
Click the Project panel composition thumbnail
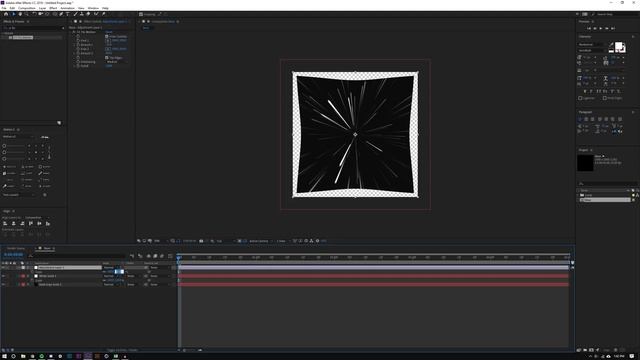point(585,163)
